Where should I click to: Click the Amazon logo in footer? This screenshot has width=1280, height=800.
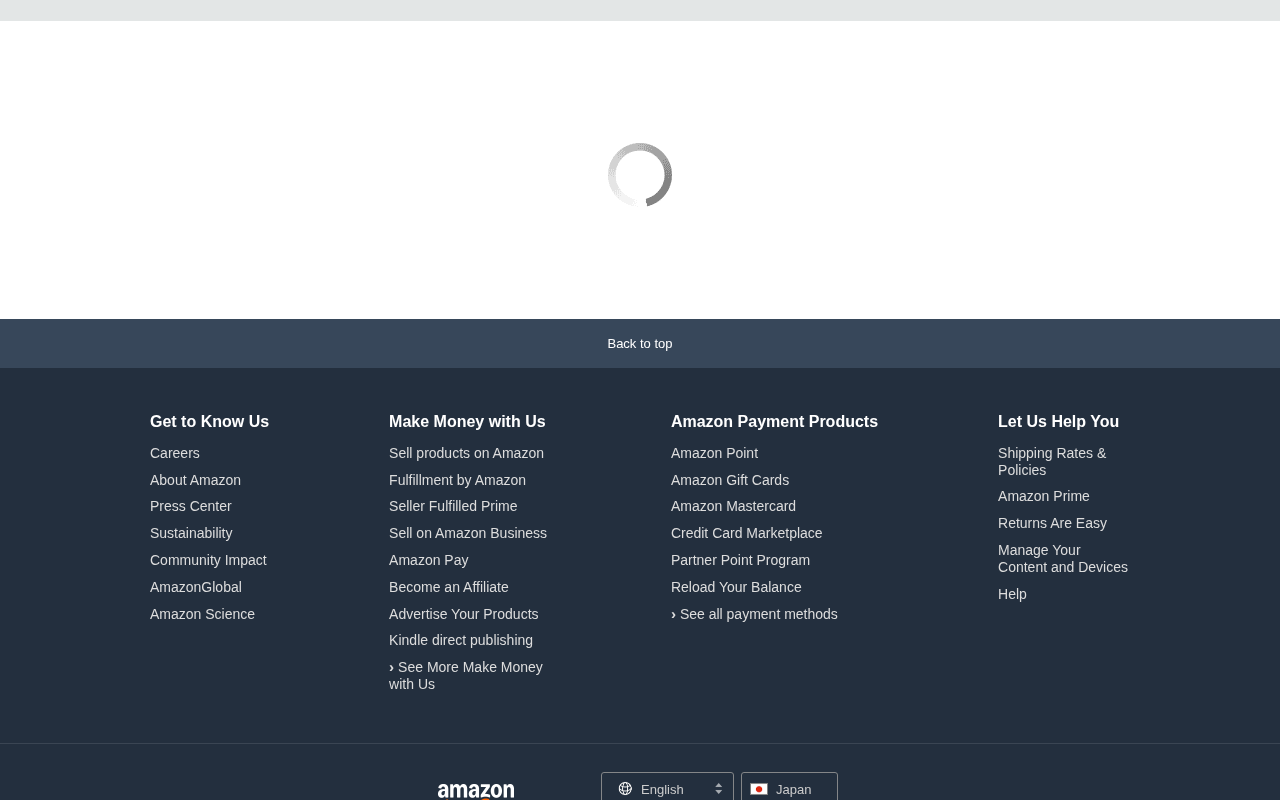tap(476, 791)
